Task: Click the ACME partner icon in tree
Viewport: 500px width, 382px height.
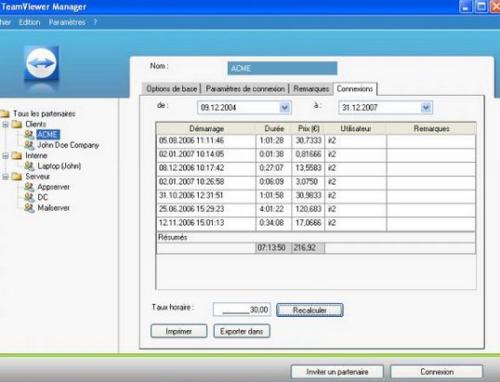Action: [x=29, y=134]
